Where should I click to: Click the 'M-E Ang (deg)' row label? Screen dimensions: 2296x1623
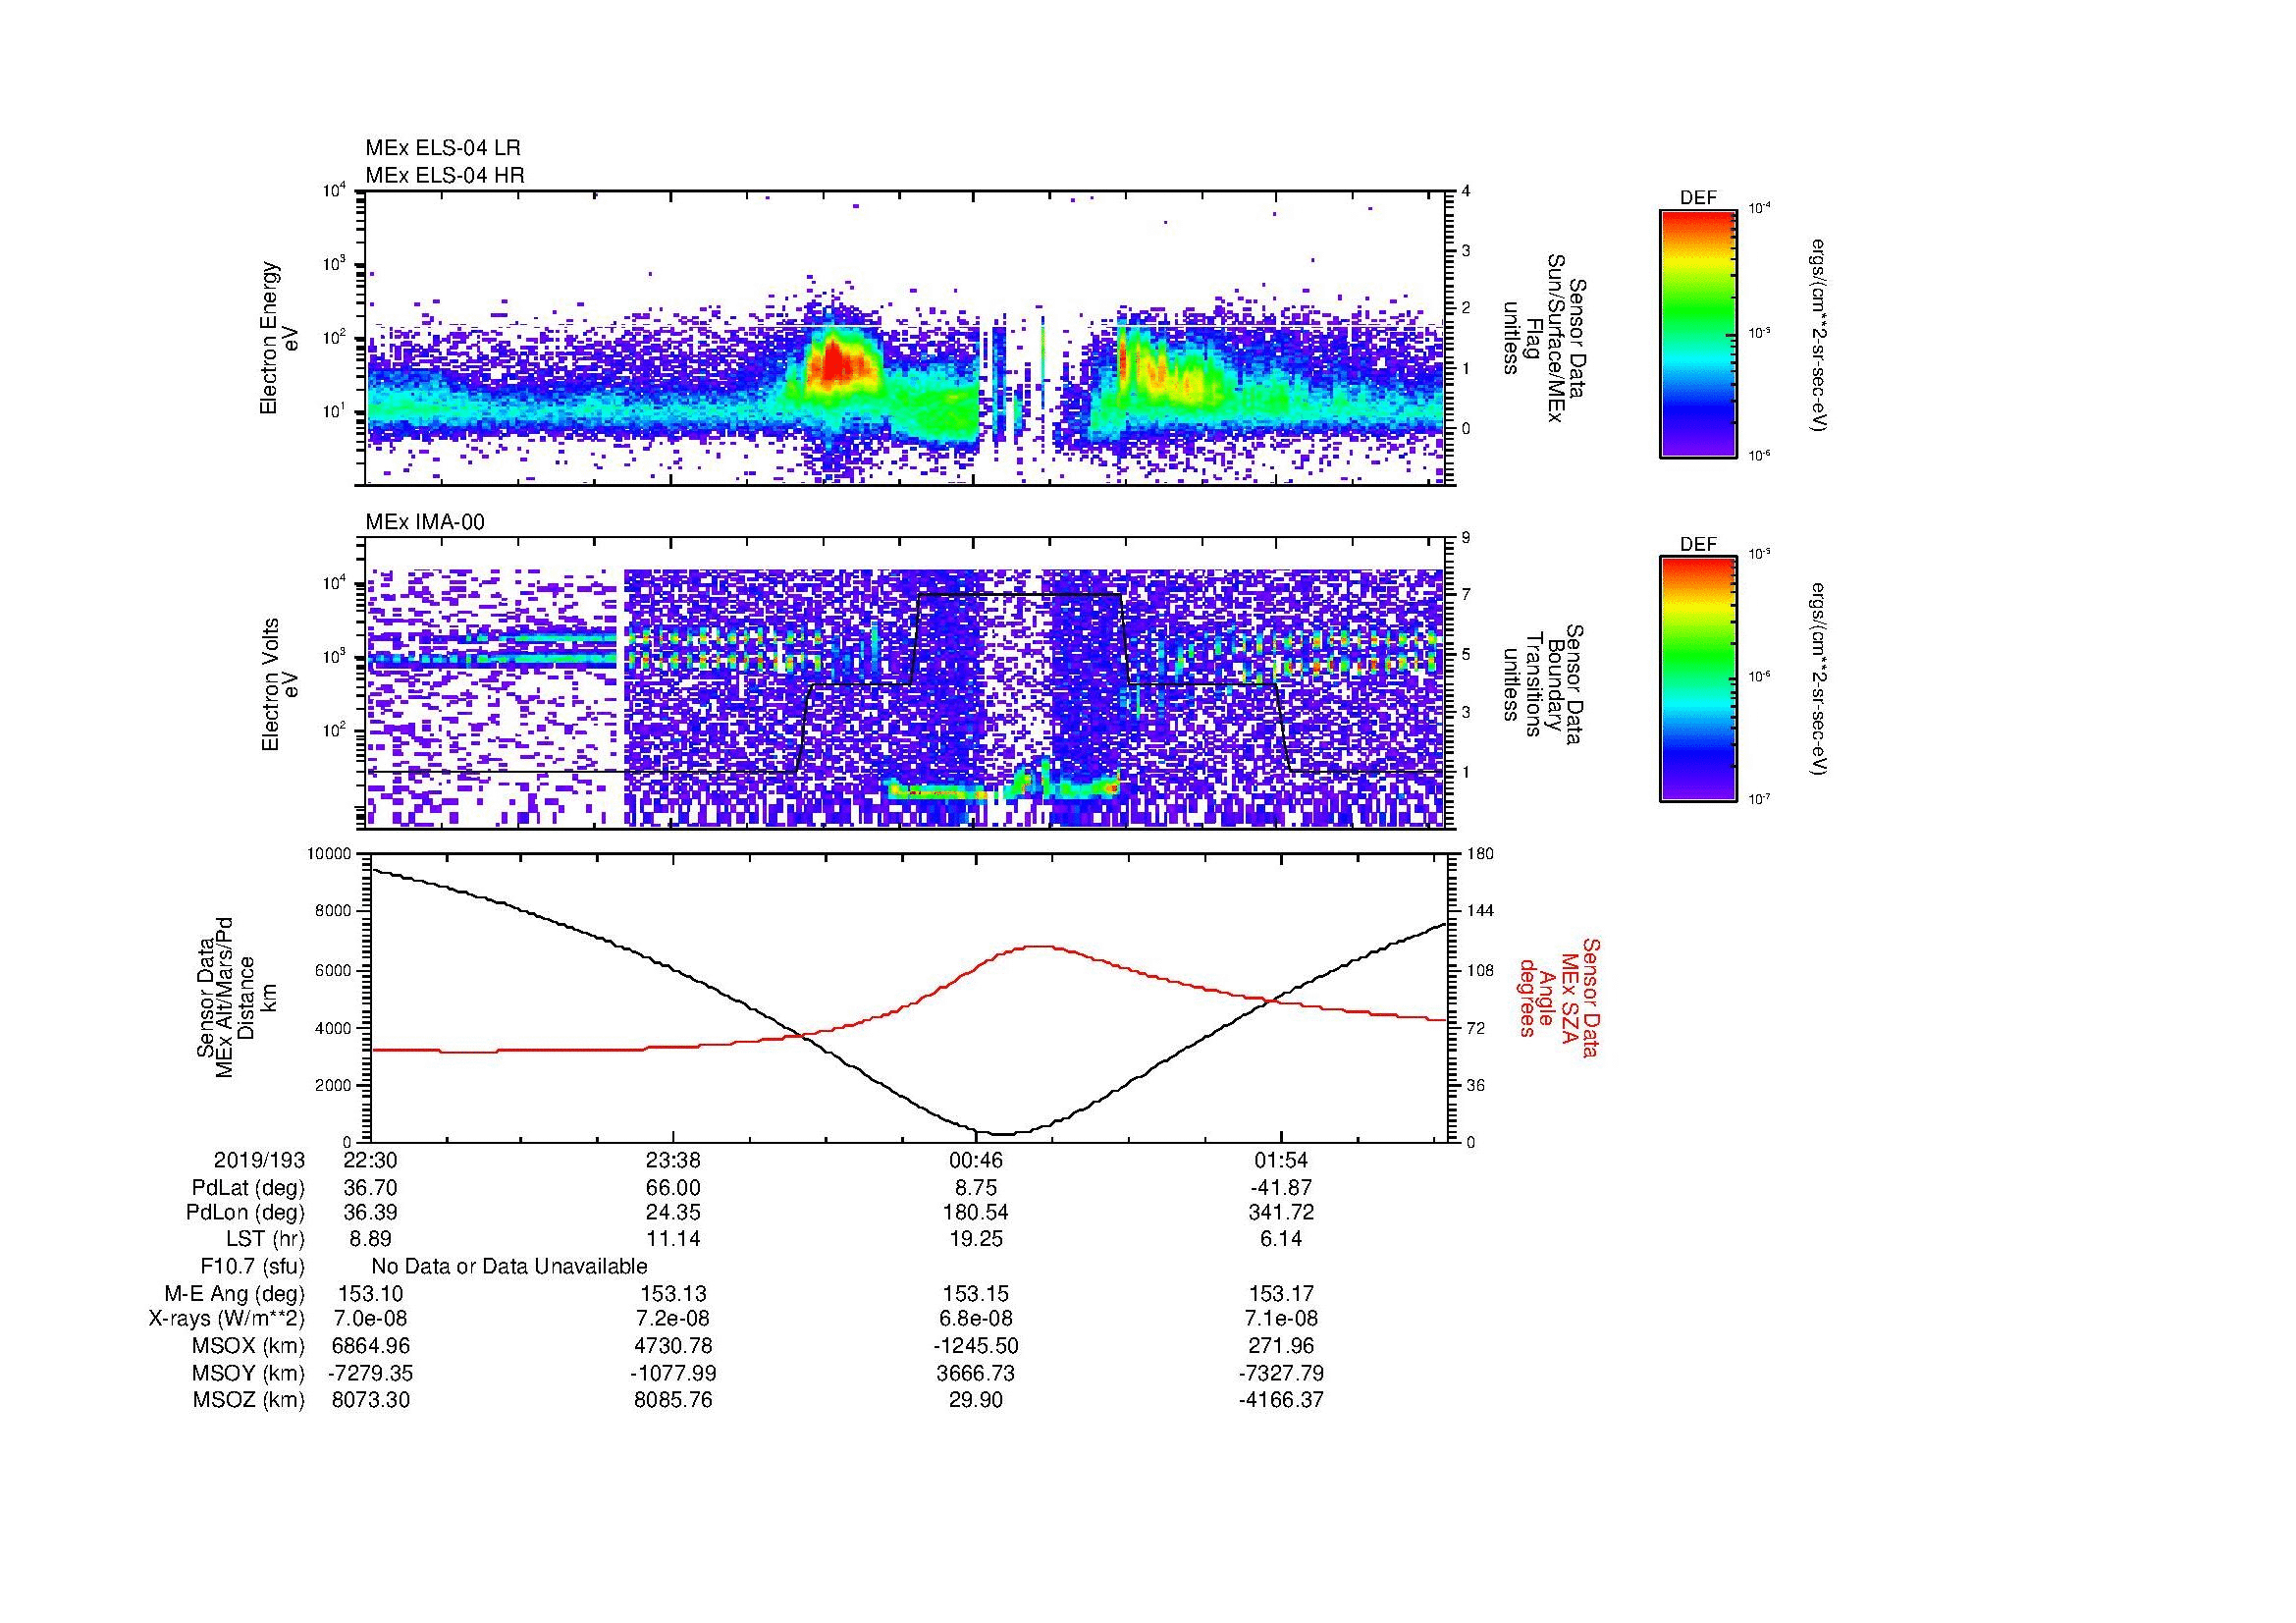235,1294
